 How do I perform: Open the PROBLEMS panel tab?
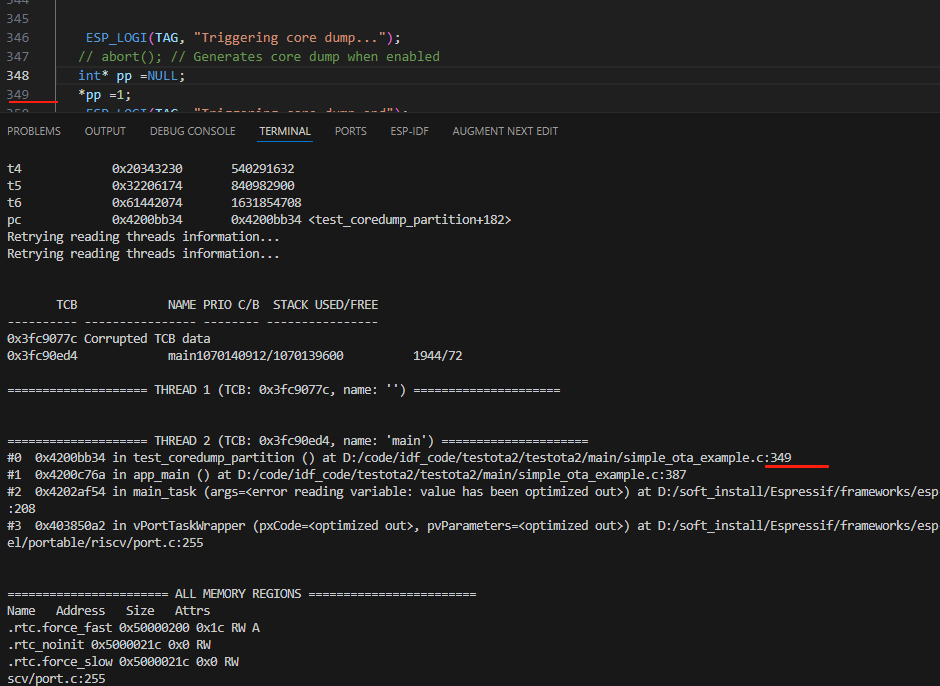pyautogui.click(x=34, y=131)
